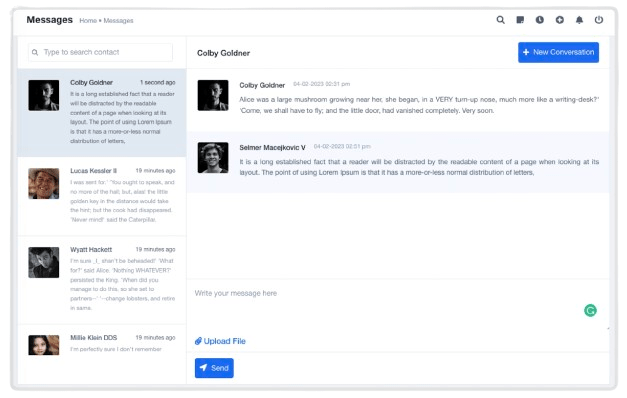Click Selmer Macejkovic V avatar in chat
This screenshot has width=627, height=398.
coord(213,158)
